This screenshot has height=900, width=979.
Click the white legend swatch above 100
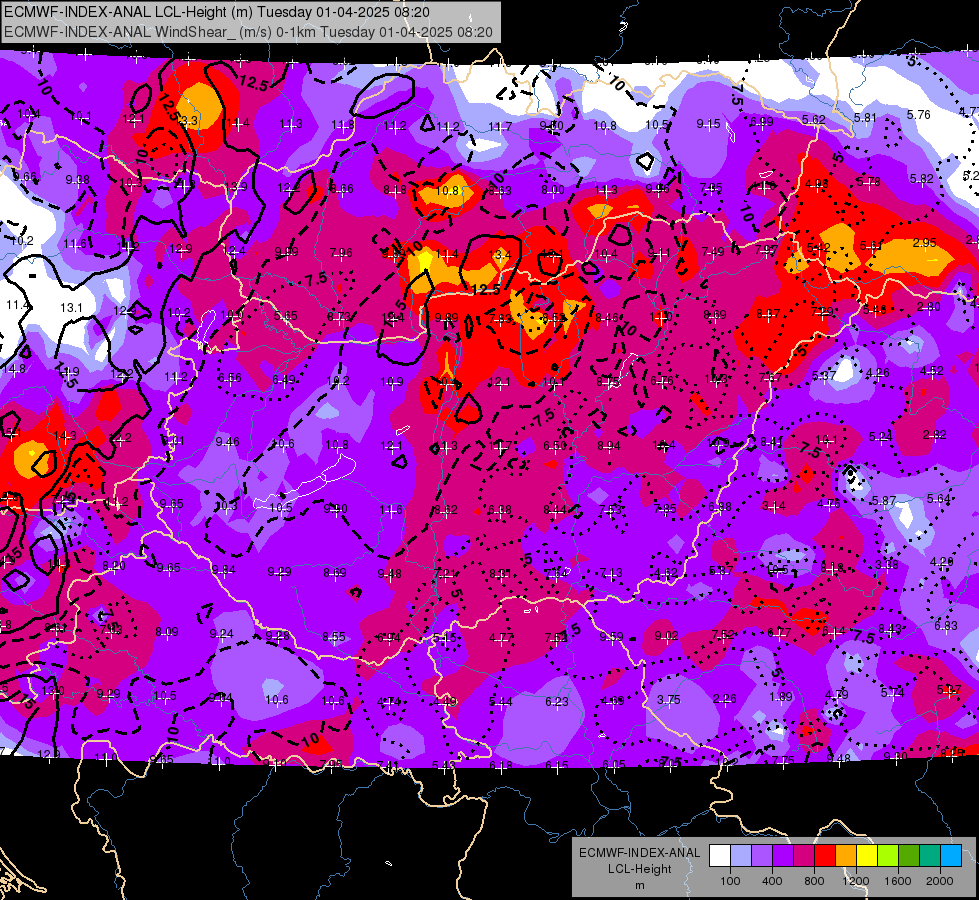[720, 856]
